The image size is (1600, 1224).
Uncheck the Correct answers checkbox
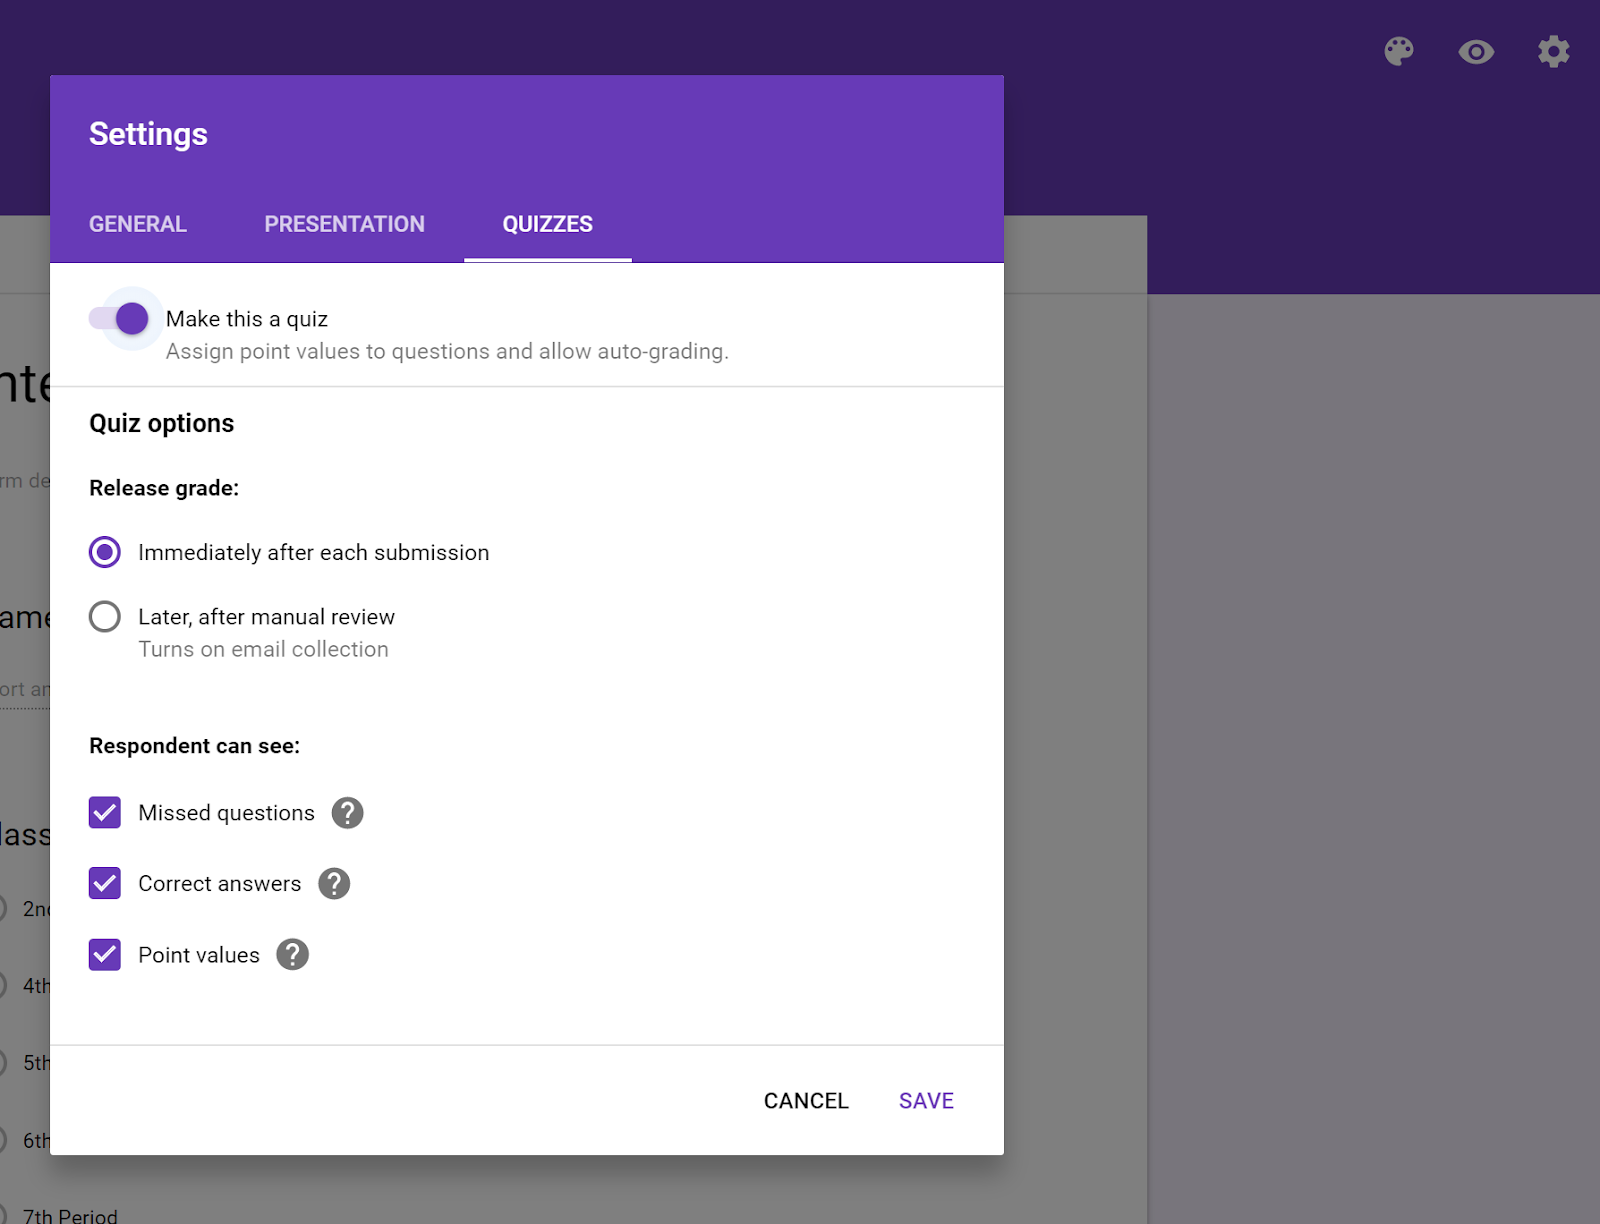pos(104,883)
